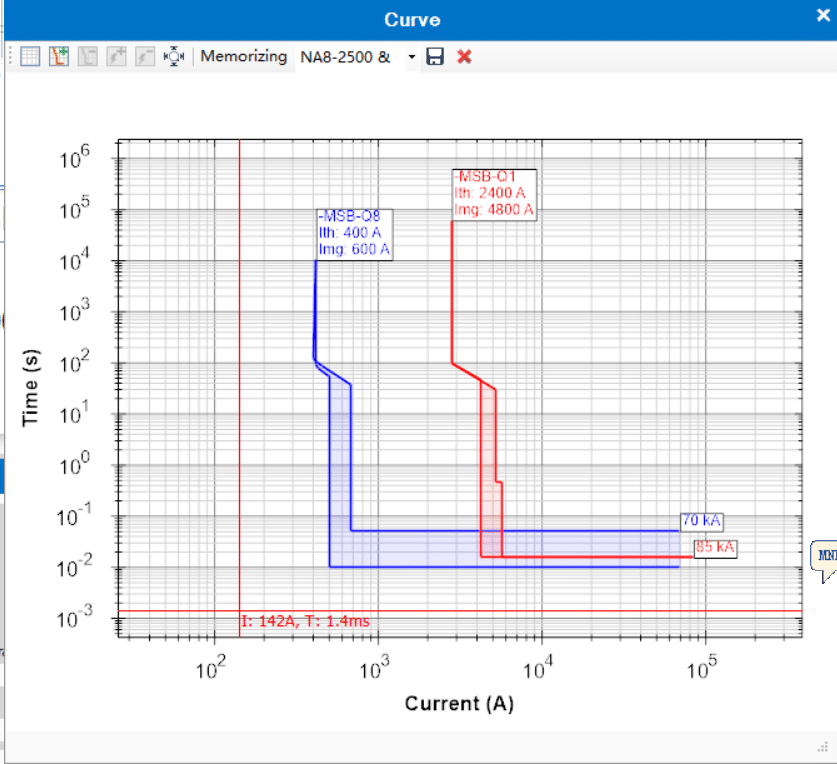Click the toolbar drag grip handle
837x764 pixels.
tap(10, 56)
